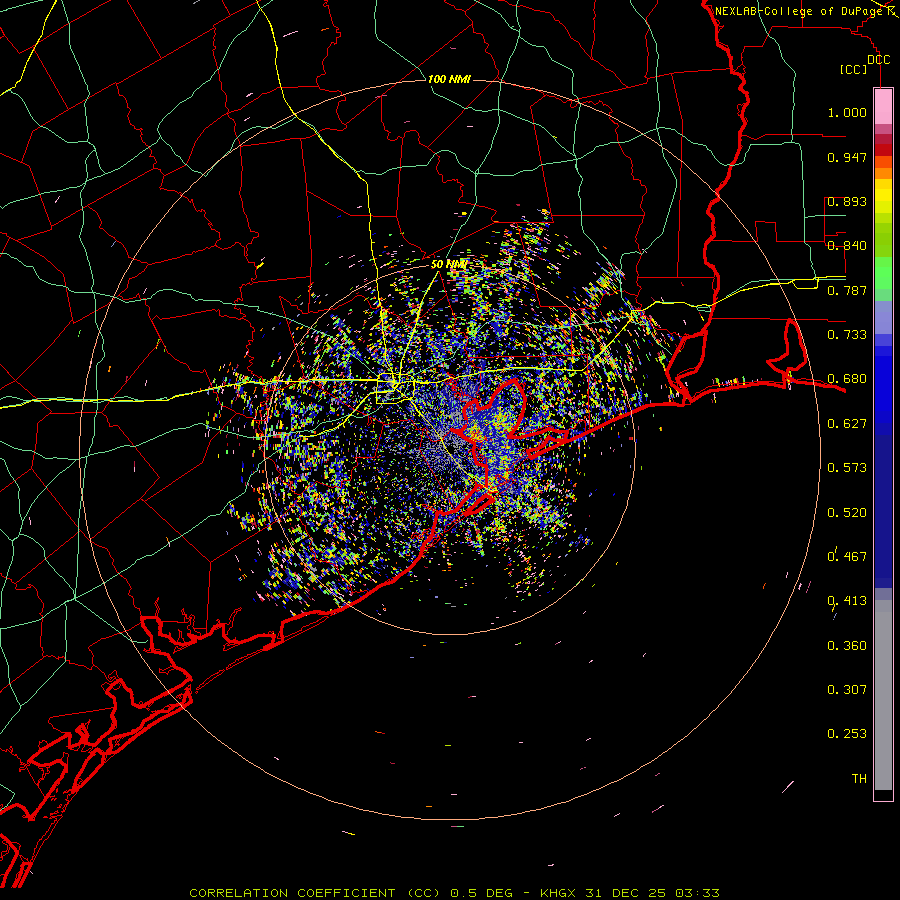Image resolution: width=900 pixels, height=900 pixels.
Task: Click the 0.253 color scale value
Action: [x=847, y=734]
